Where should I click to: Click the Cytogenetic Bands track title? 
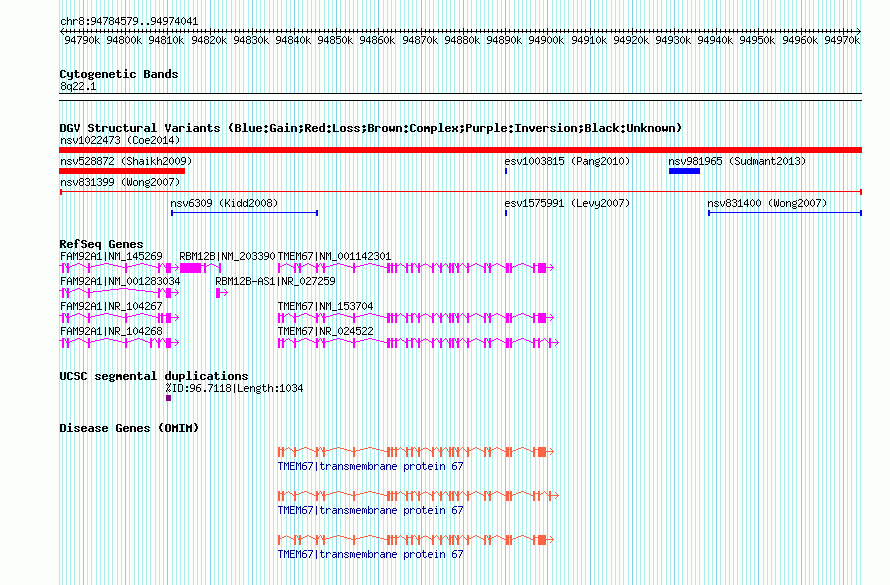coord(119,74)
